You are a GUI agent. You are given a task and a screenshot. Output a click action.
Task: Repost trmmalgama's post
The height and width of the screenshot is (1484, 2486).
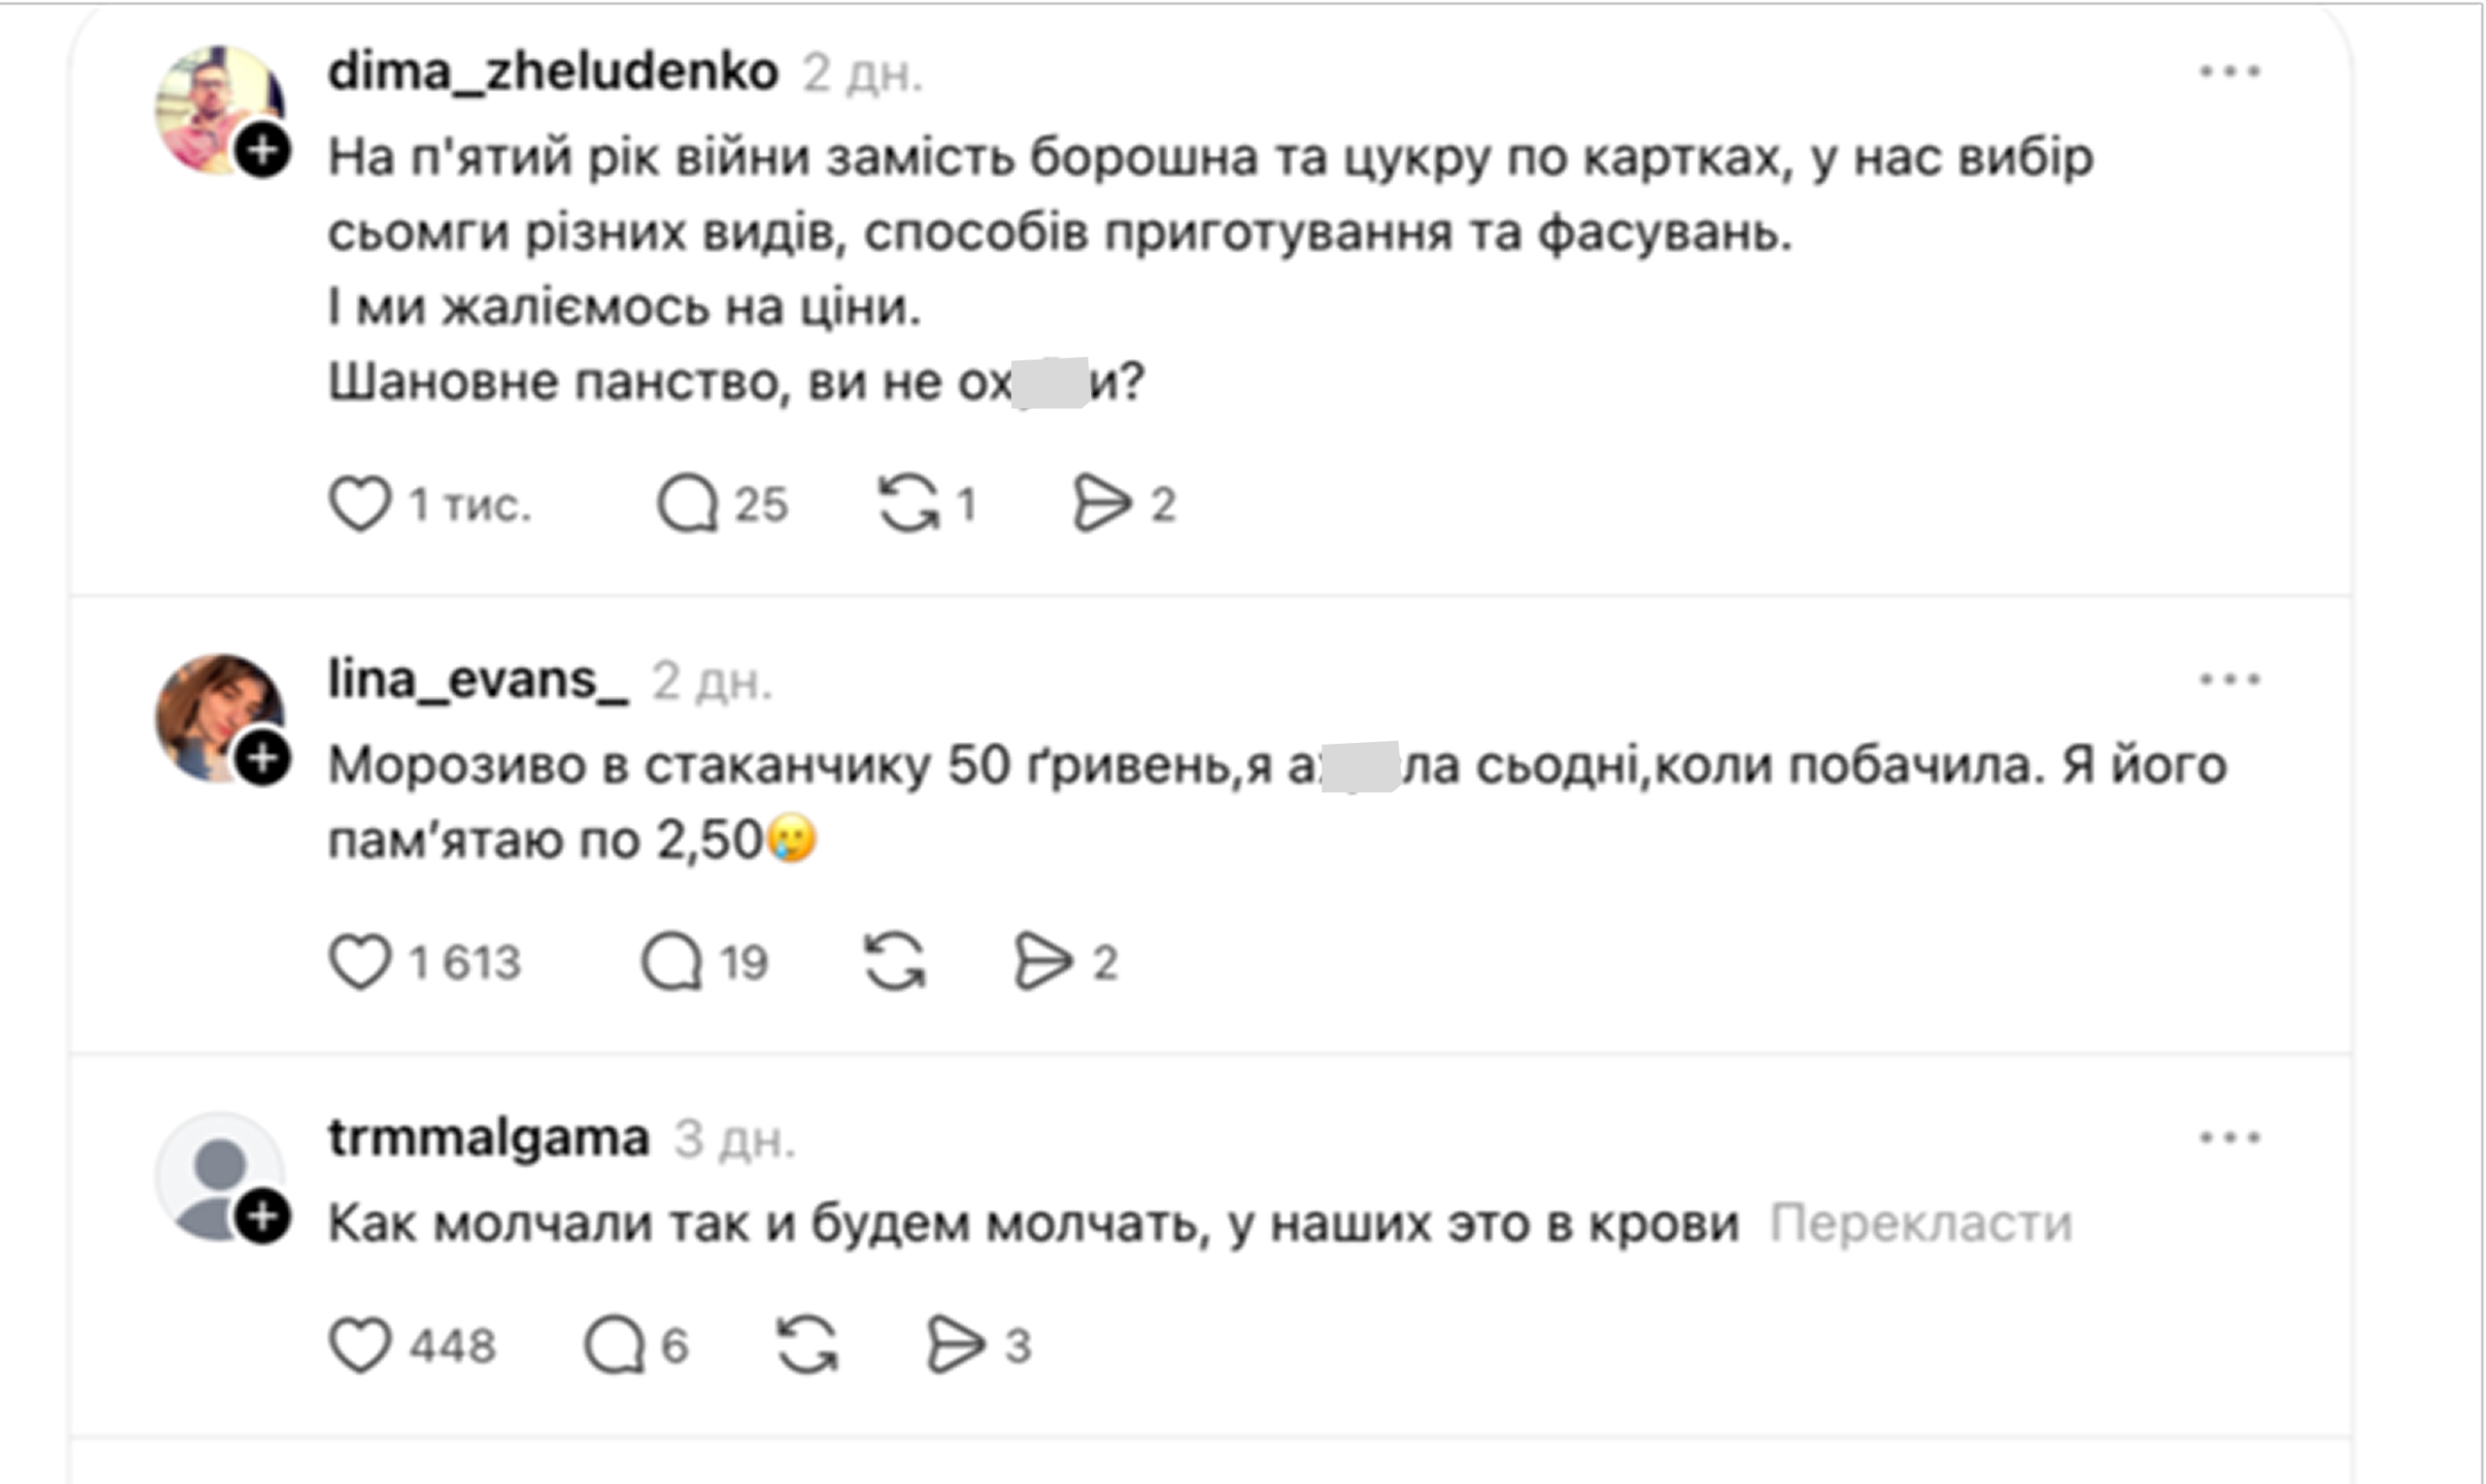[808, 1345]
